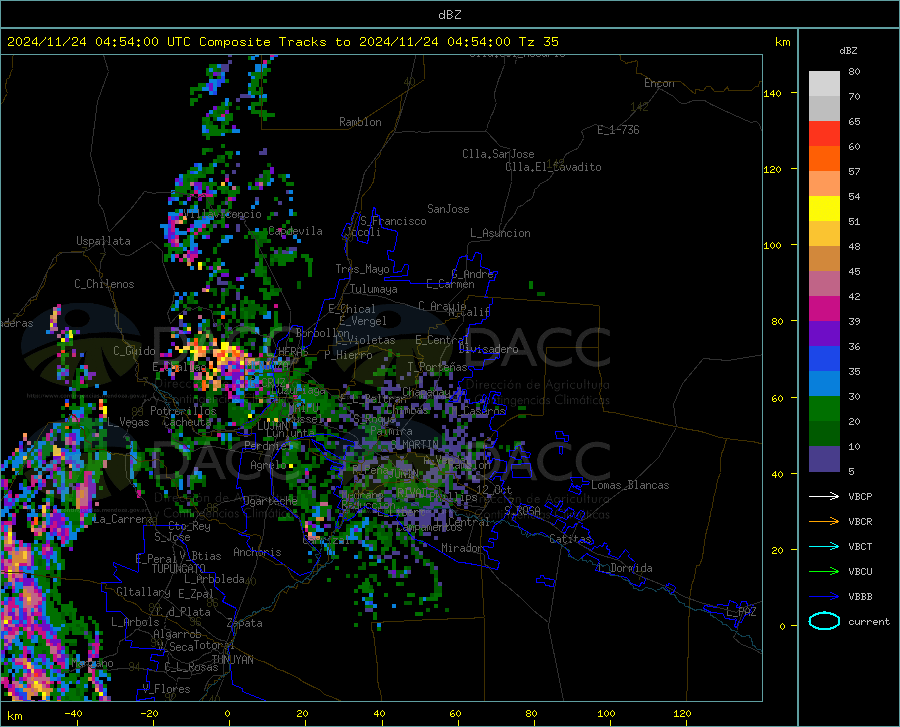Screen dimensions: 900x727
Task: Select the 'Tulumaya' map label
Action: tap(374, 289)
